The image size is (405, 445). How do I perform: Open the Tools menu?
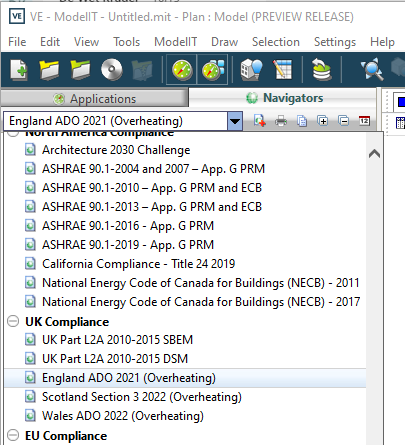tap(127, 42)
